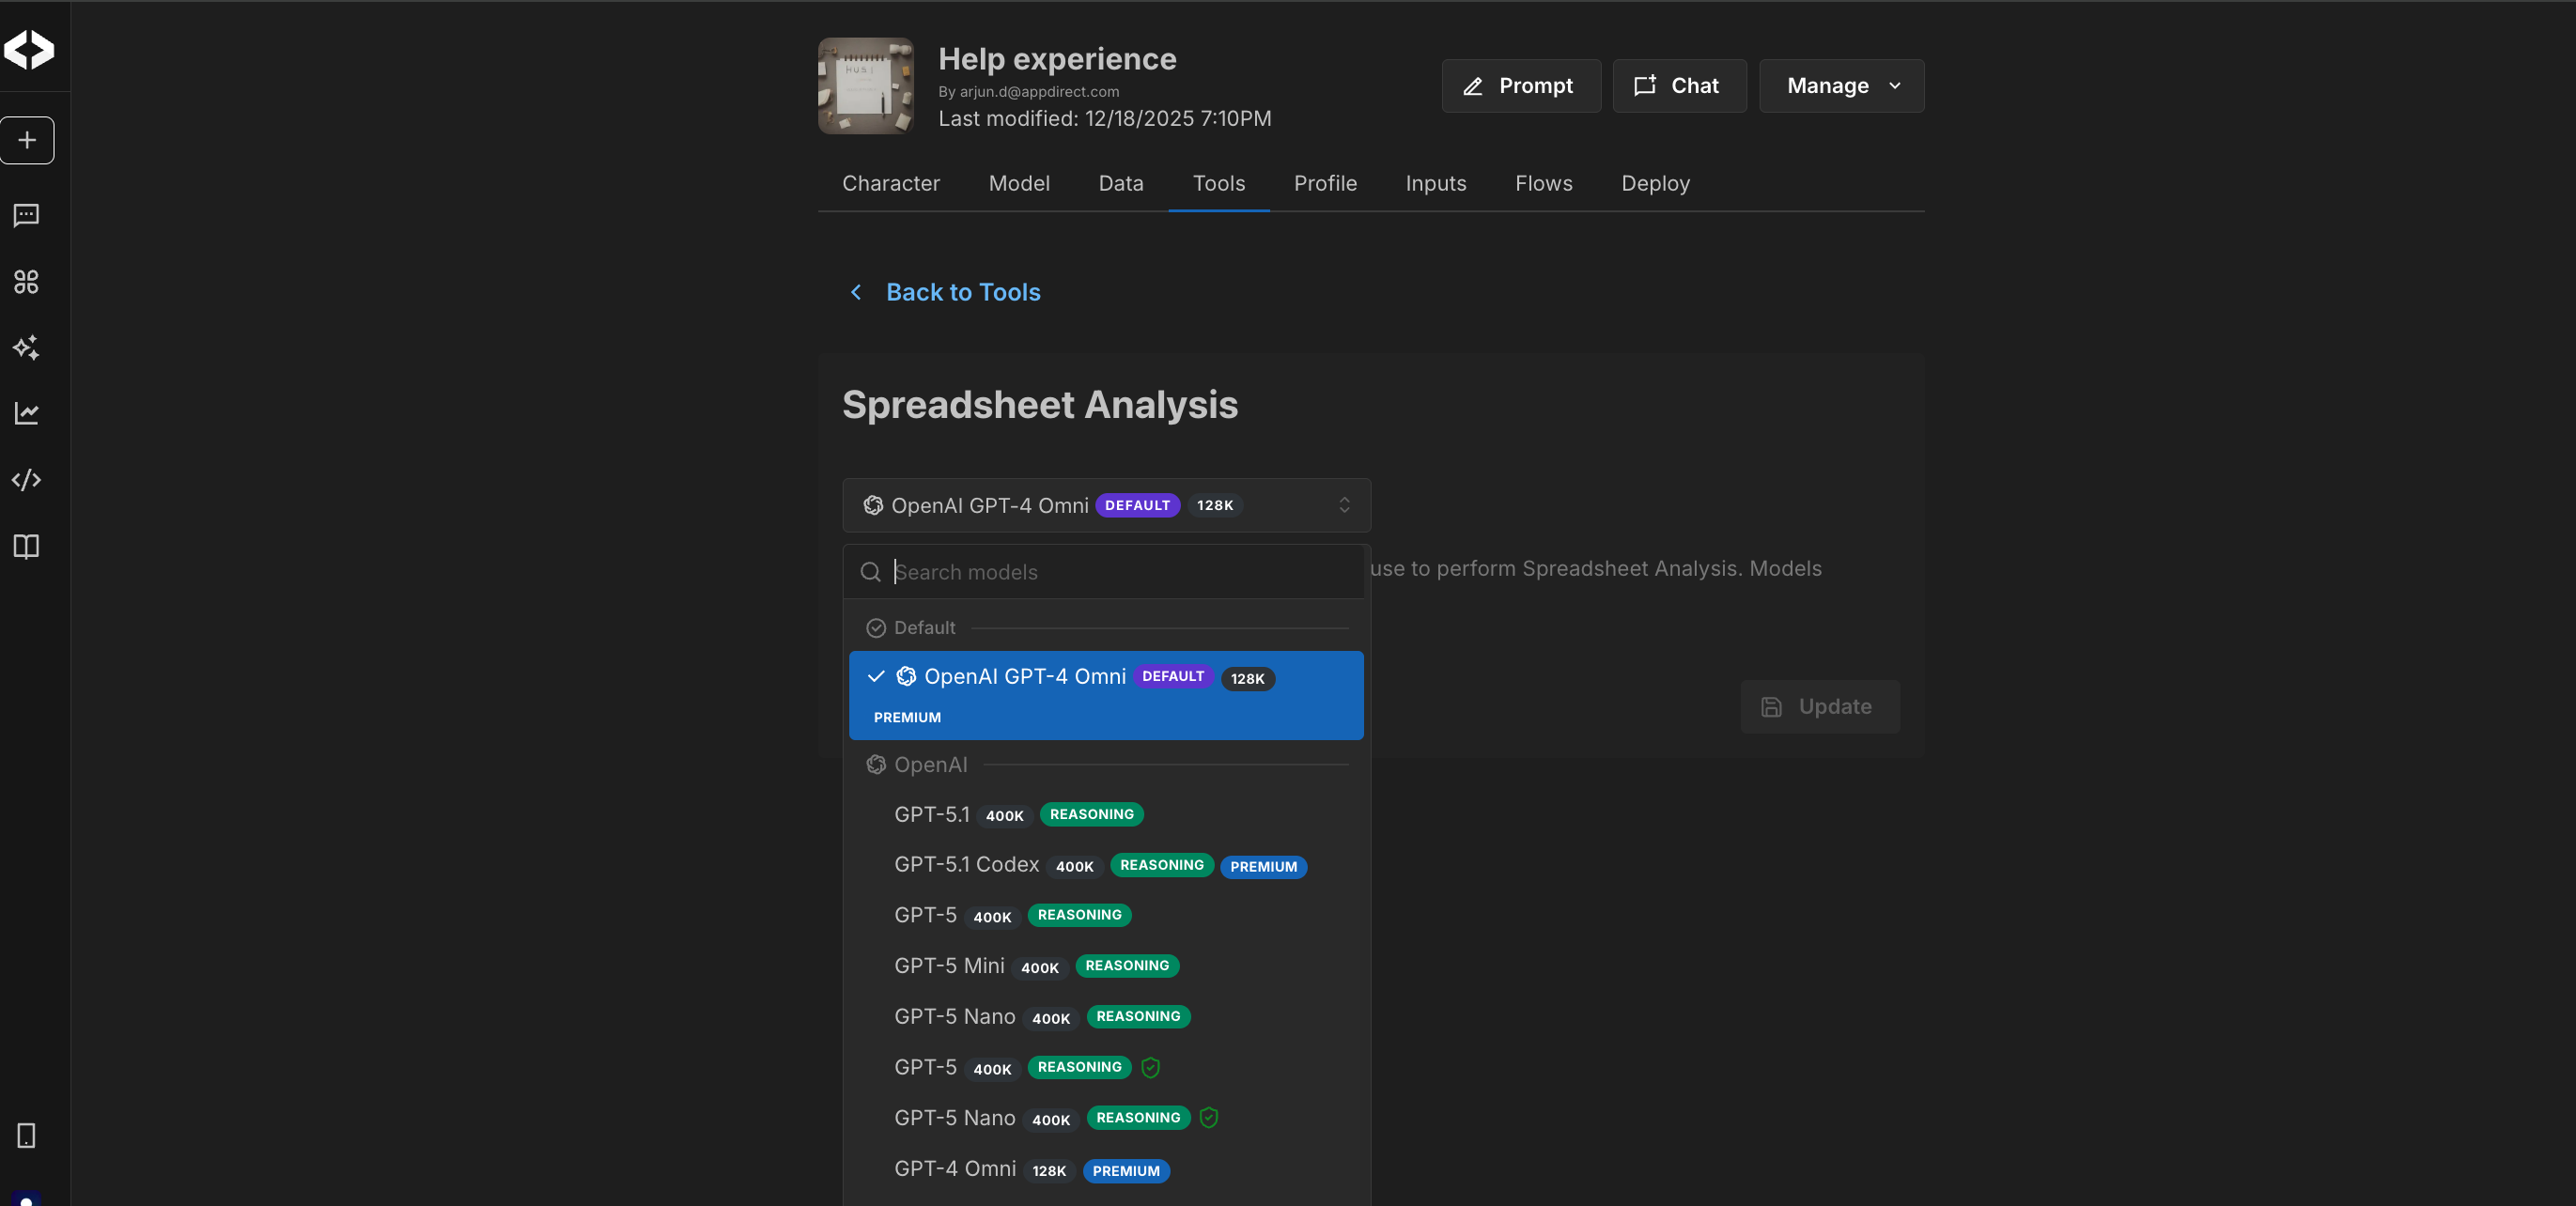Click the Search models input field
2576x1206 pixels.
pyautogui.click(x=1120, y=572)
